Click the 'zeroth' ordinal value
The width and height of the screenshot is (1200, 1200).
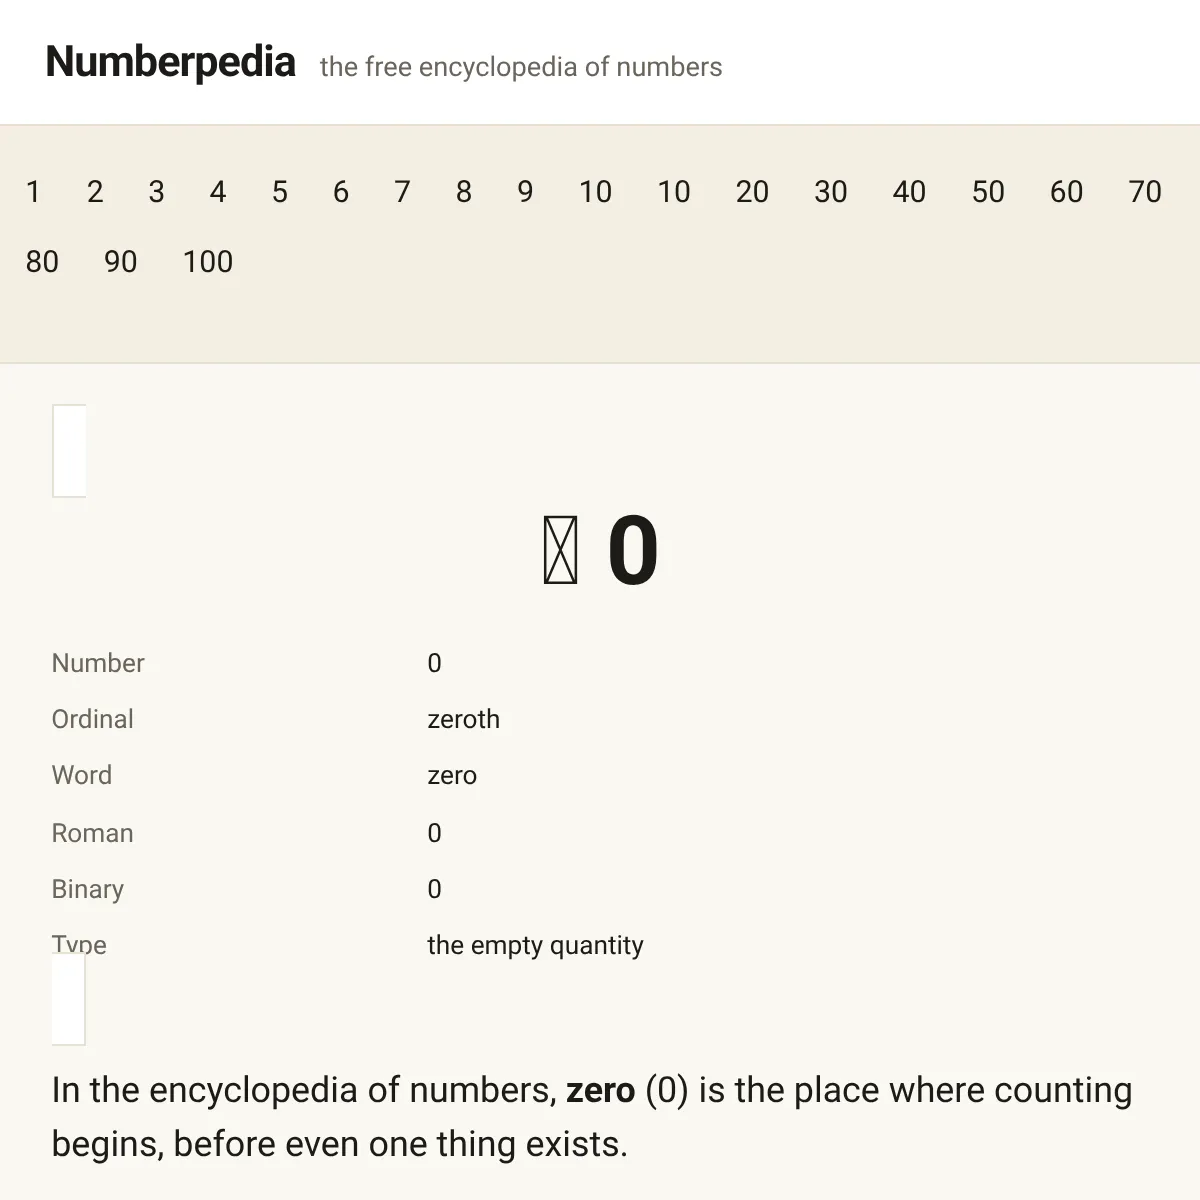click(463, 719)
